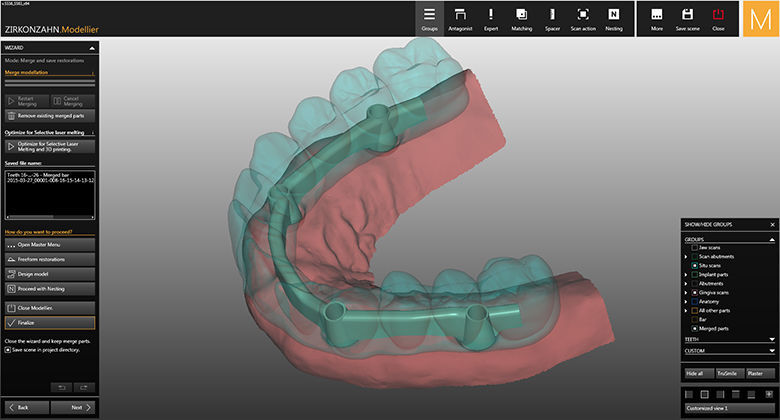Toggle Bar group visibility checkbox
The image size is (780, 420).
[695, 319]
